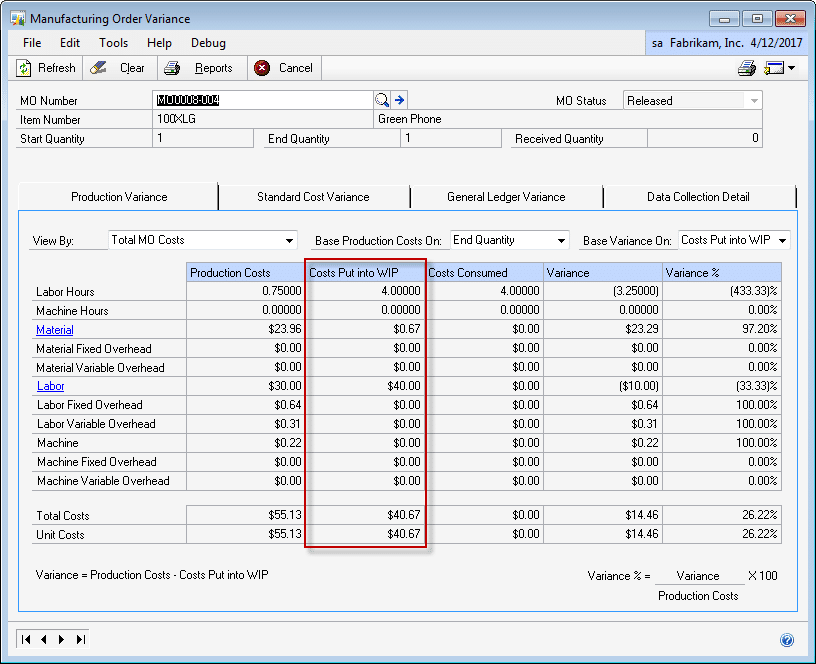Screen dimensions: 816x664
Task: Go to the first record
Action: [26, 639]
